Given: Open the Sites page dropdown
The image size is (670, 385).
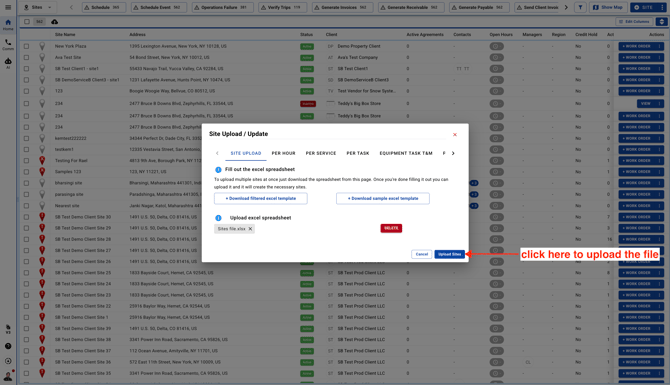Looking at the screenshot, I should (38, 7).
